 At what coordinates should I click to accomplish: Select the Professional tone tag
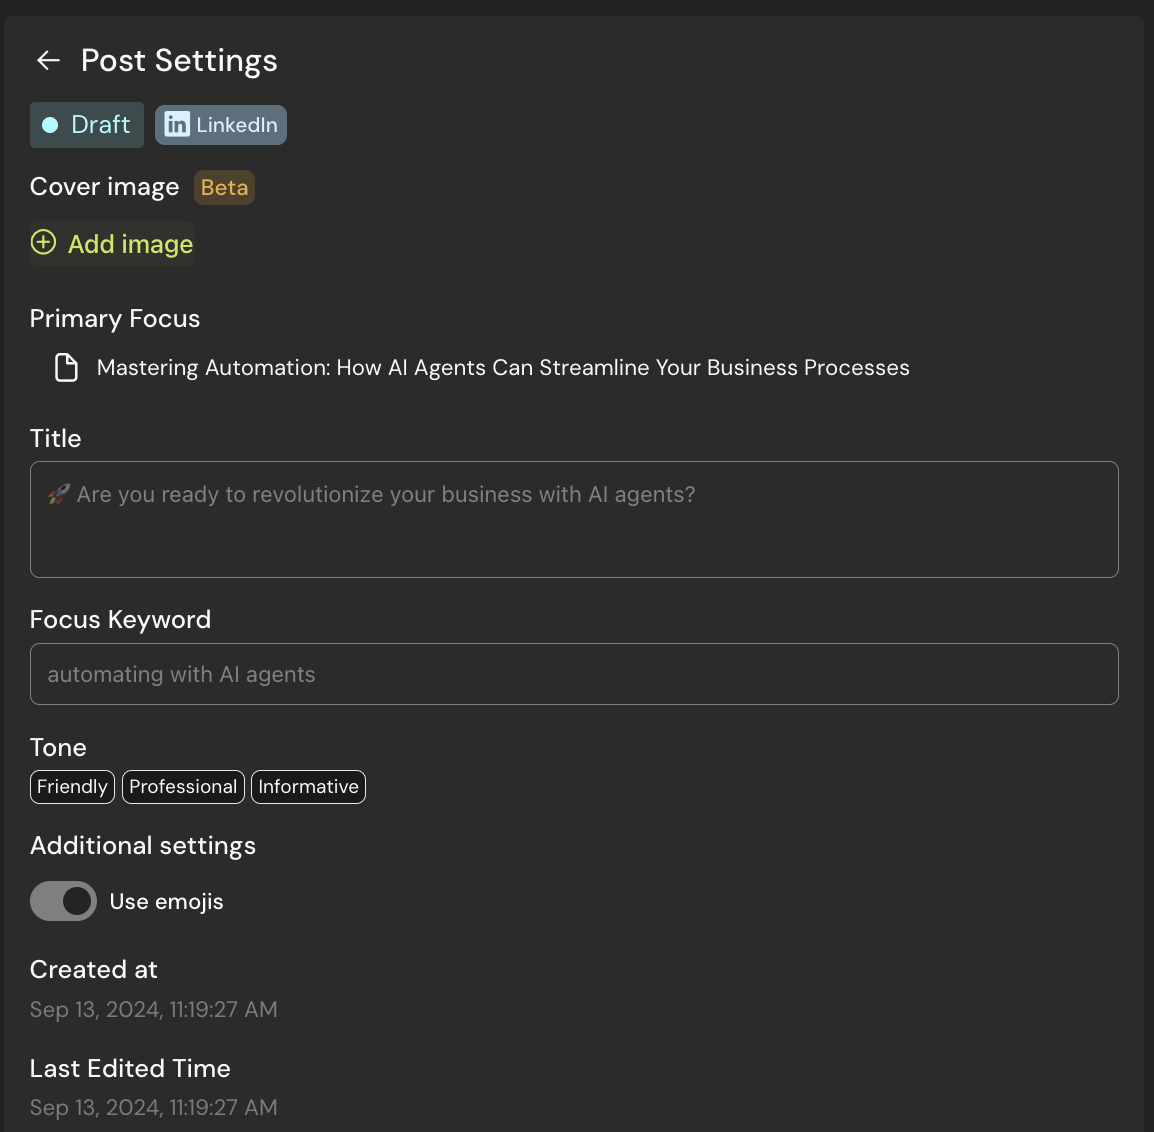(183, 787)
